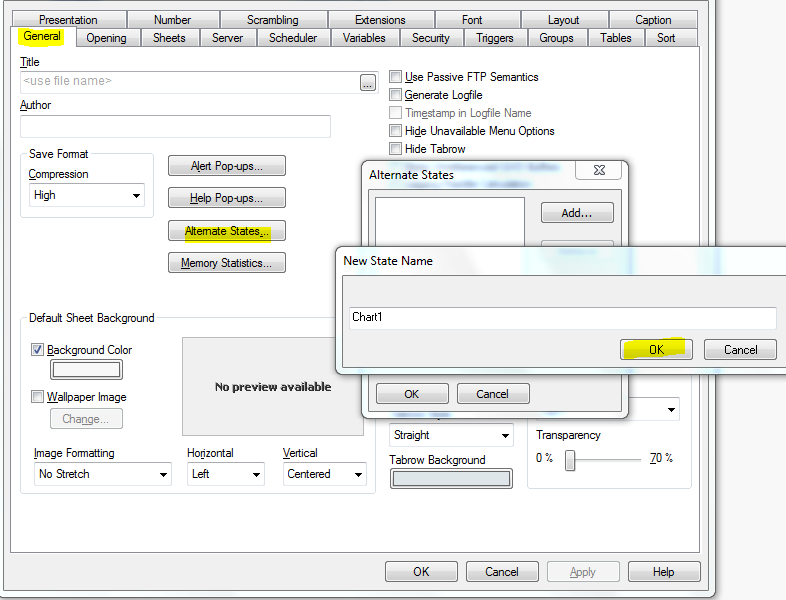Focus the Author input field
This screenshot has width=786, height=600.
[x=175, y=126]
